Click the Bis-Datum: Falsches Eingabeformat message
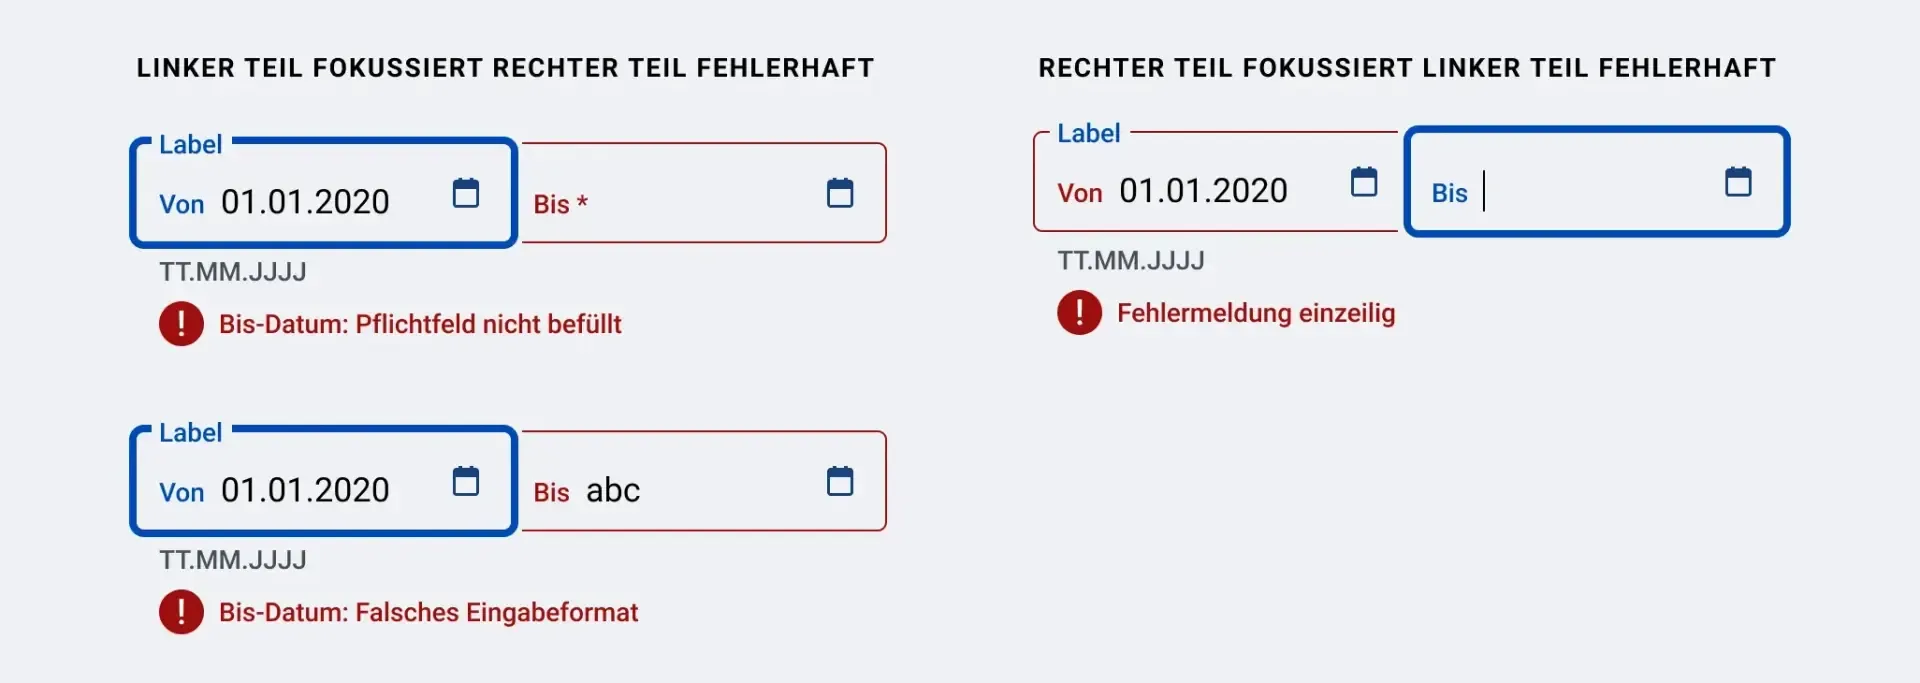This screenshot has height=683, width=1920. point(428,612)
